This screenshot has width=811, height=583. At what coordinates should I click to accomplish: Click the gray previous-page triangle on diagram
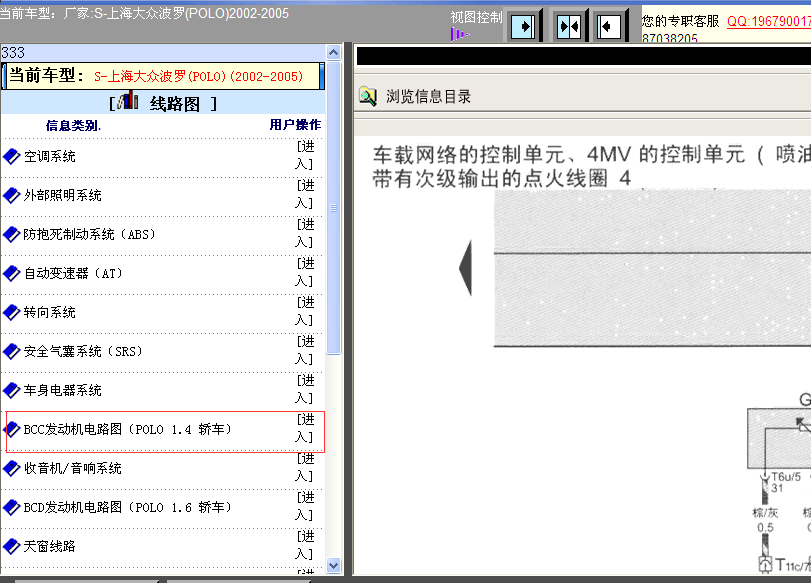tap(465, 267)
